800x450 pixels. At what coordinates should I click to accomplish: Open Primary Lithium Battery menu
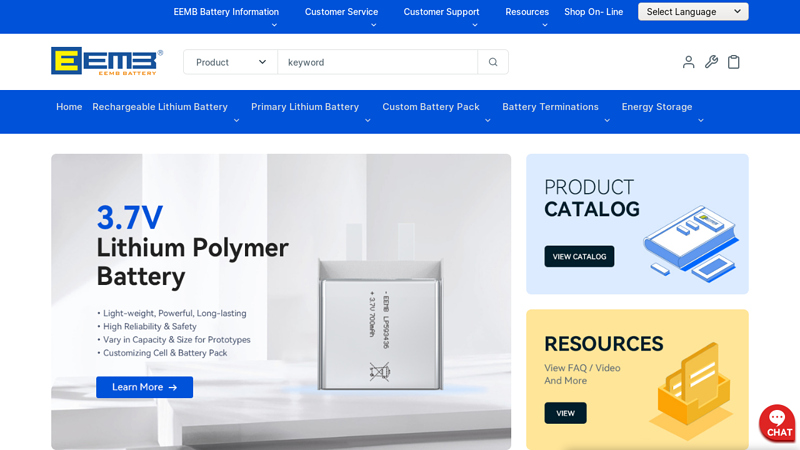(x=305, y=107)
